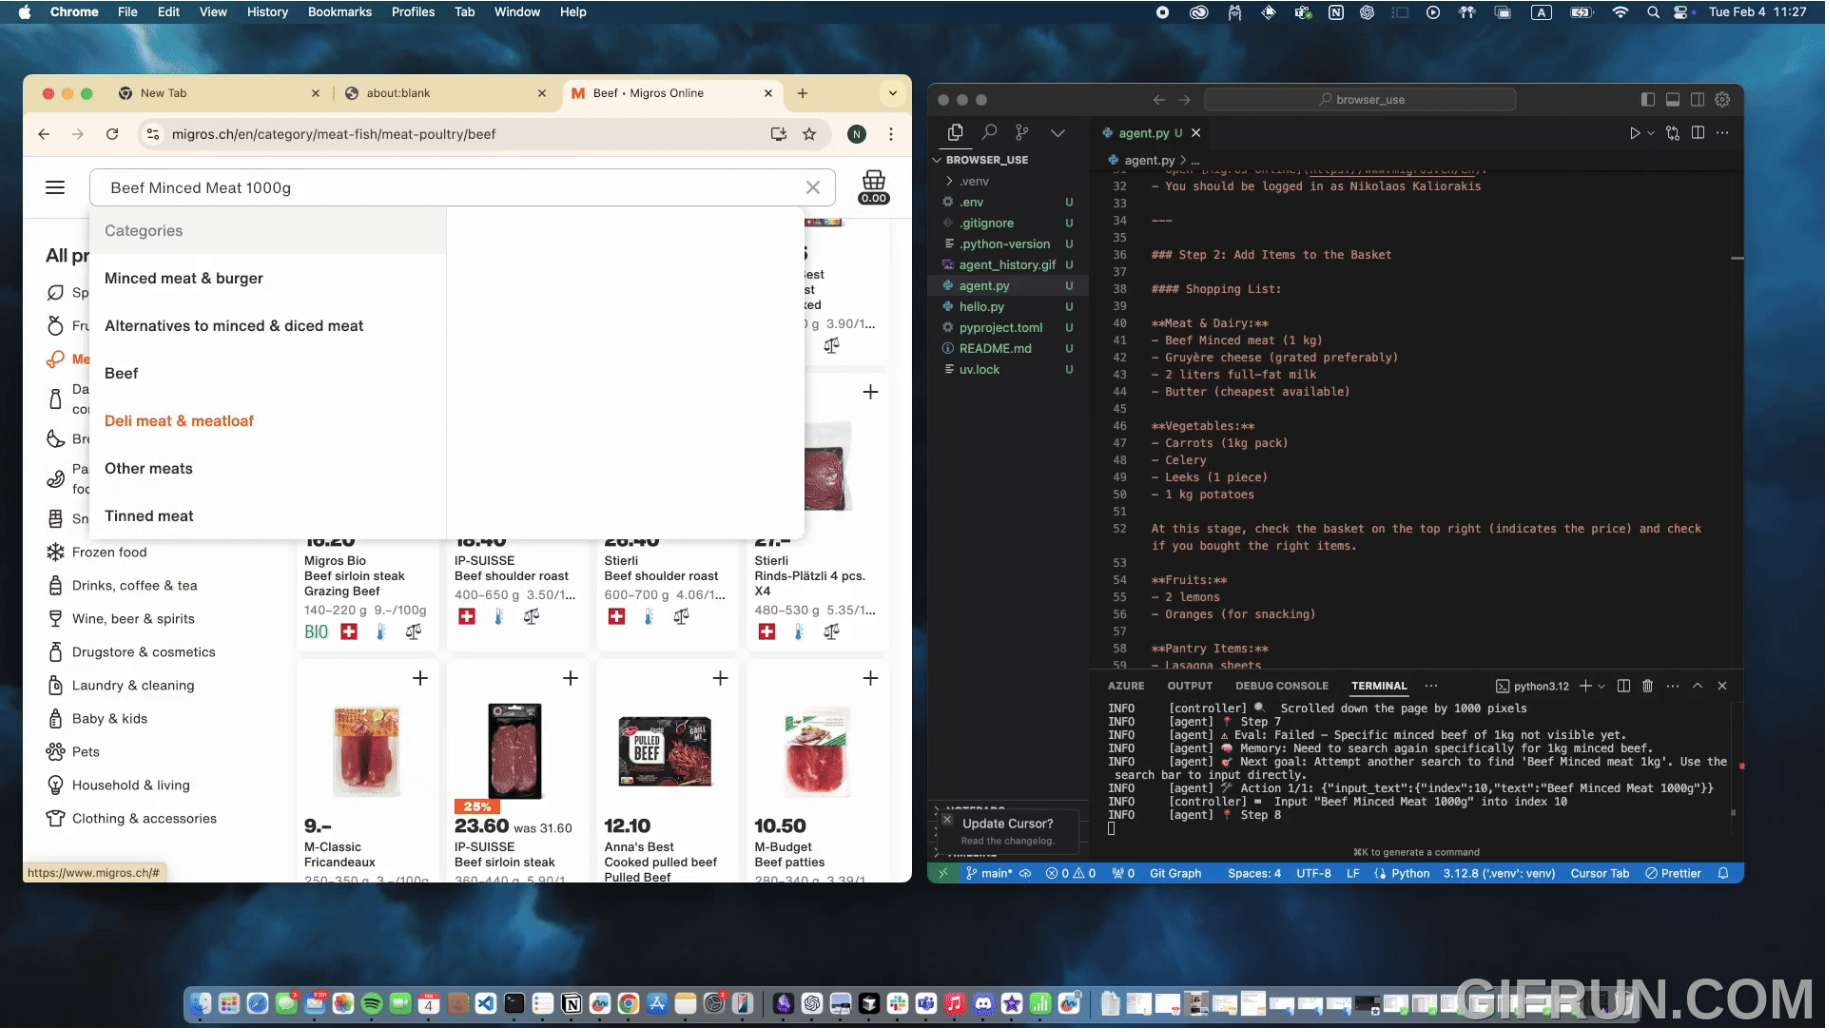
Task: Select Deli meat & meatloaf category
Action: [180, 422]
